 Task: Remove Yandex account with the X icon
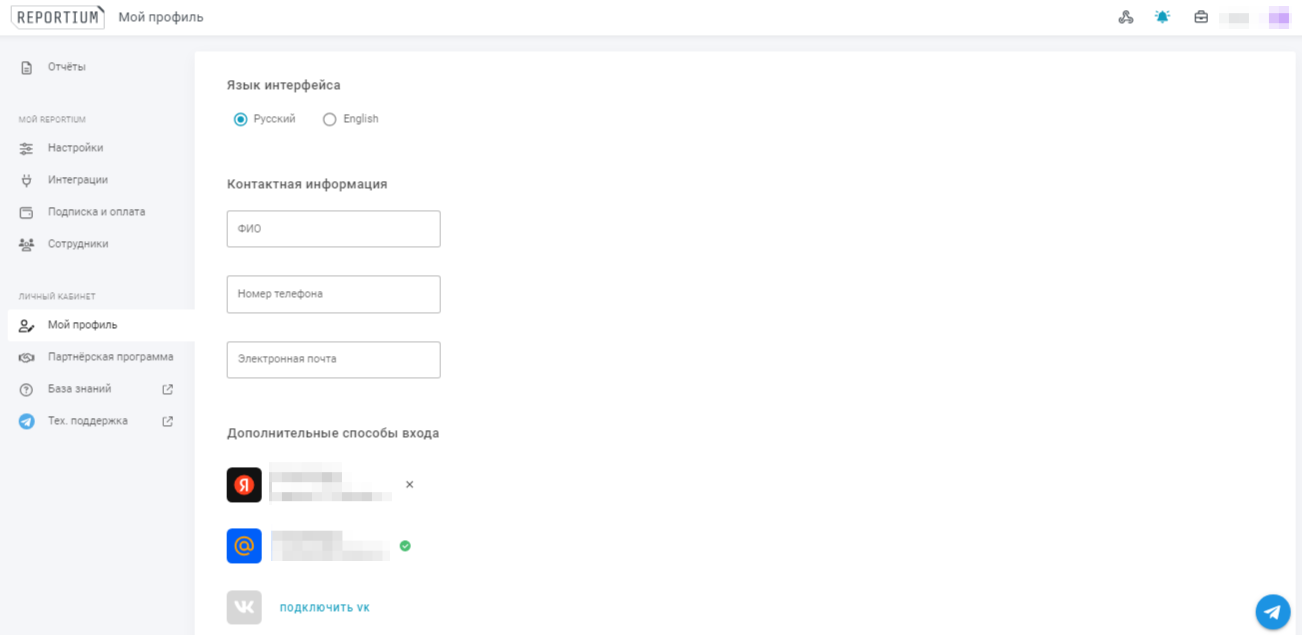(409, 485)
